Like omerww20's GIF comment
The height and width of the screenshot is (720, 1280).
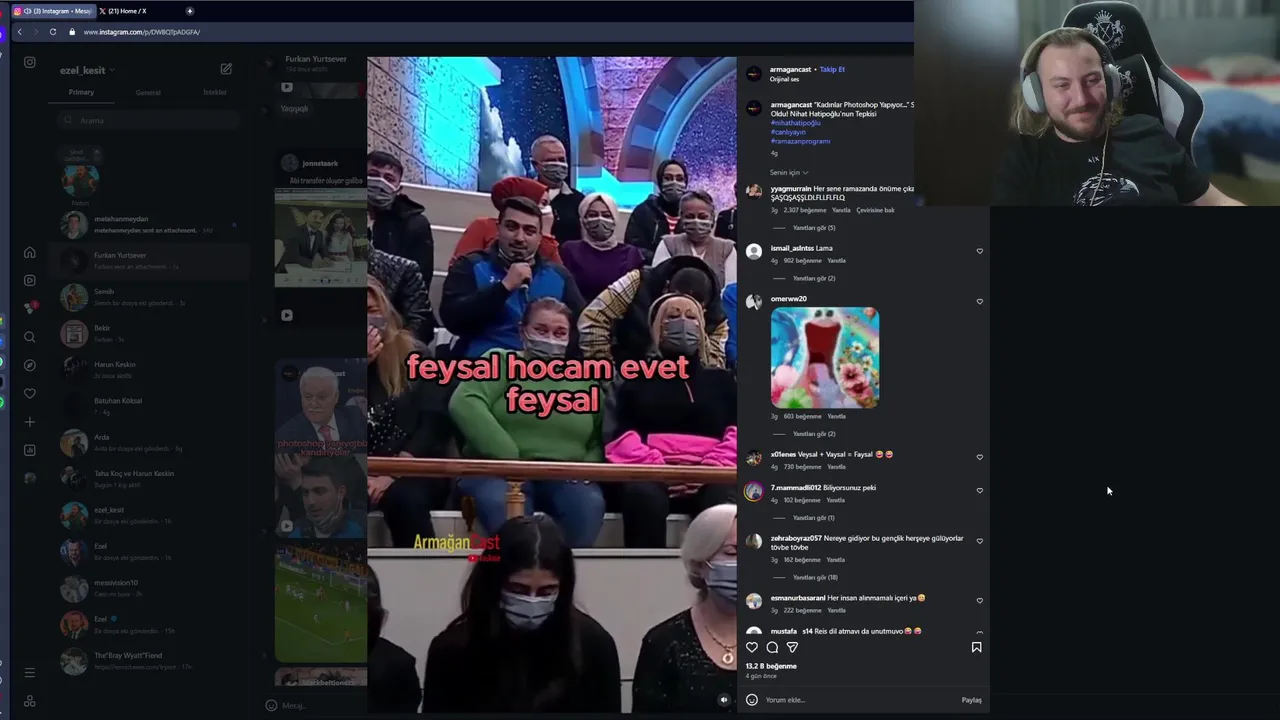pyautogui.click(x=979, y=301)
